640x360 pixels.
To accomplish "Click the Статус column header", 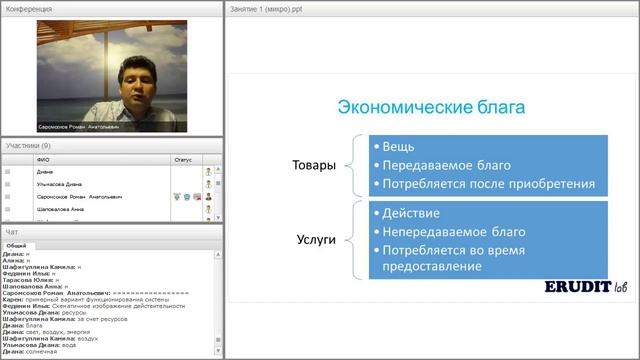I will pos(186,160).
